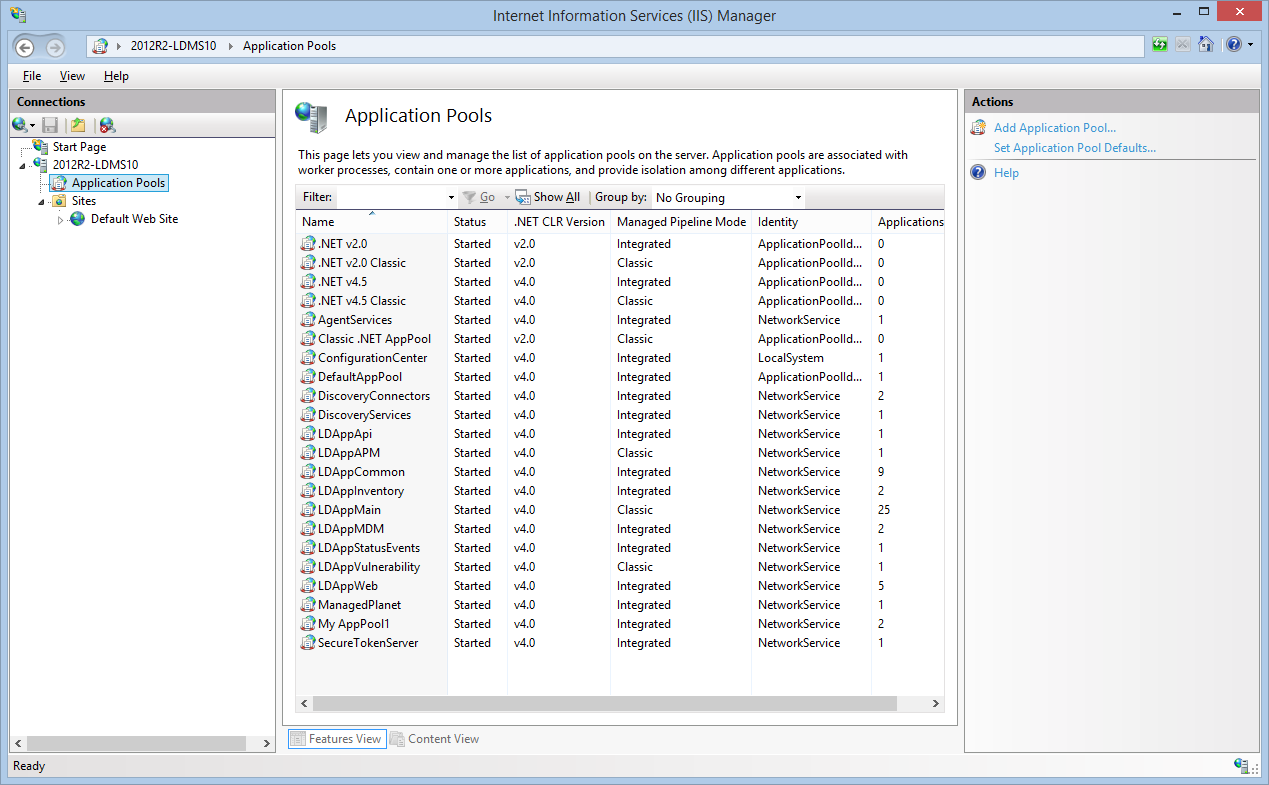Select the Application Pools node icon
The height and width of the screenshot is (785, 1269).
[57, 182]
